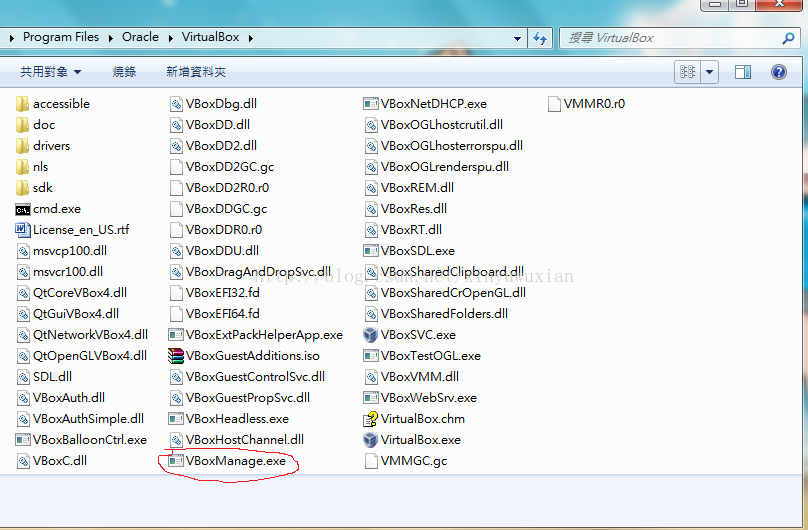Select the file SDL.dll

[44, 377]
